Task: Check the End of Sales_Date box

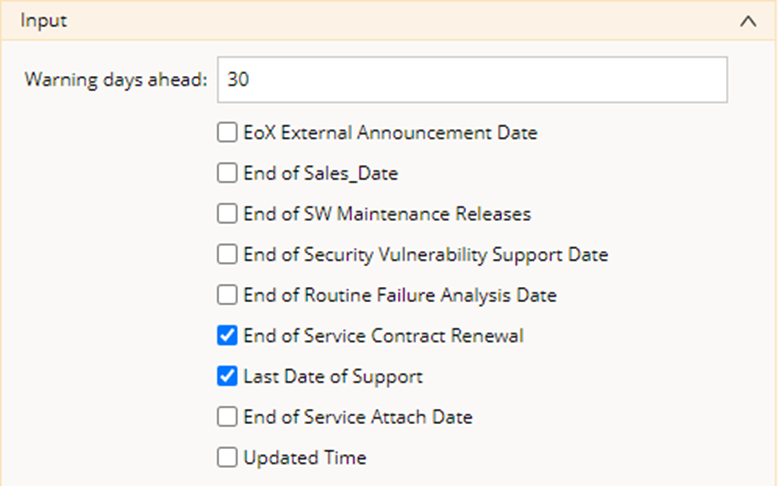Action: 227,173
